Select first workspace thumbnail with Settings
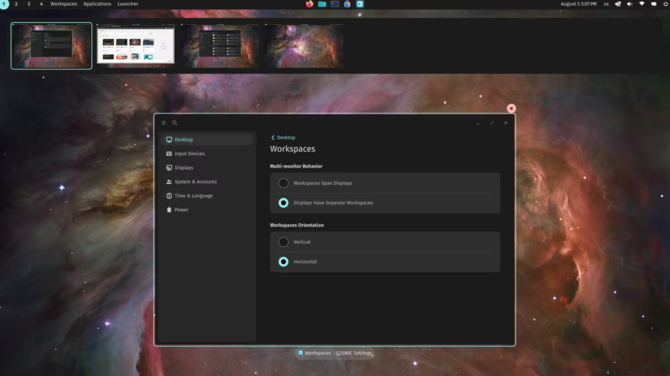The height and width of the screenshot is (376, 670). (51, 46)
